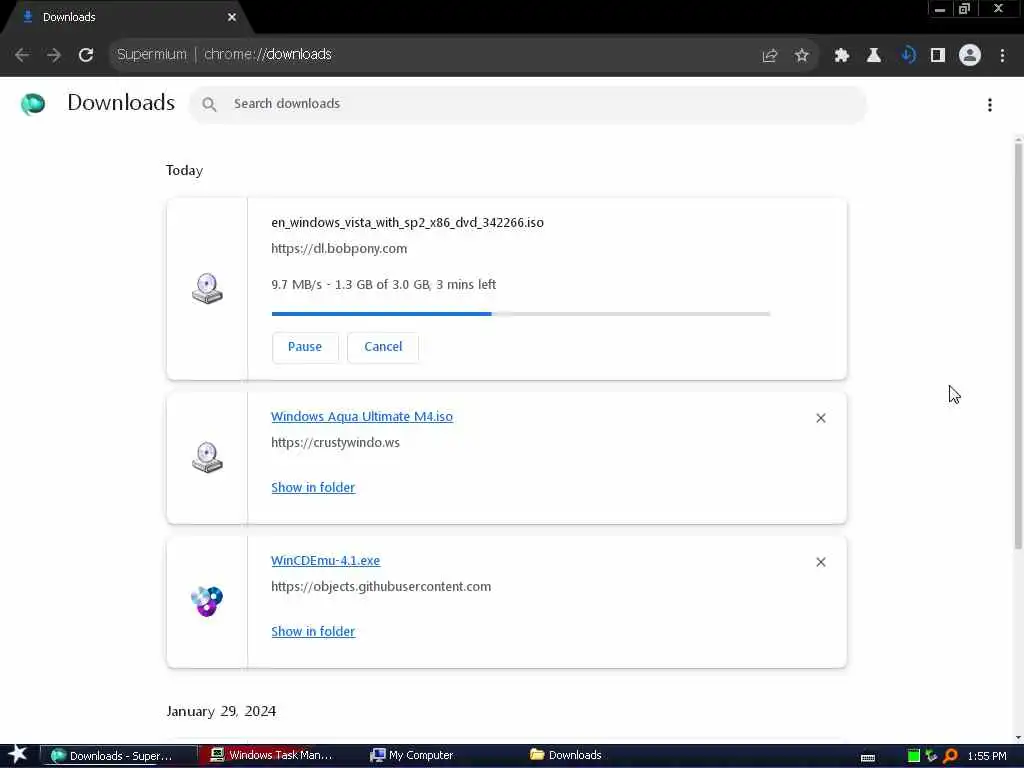Viewport: 1024px width, 768px height.
Task: Click the https://crustywindo.ws source text
Action: click(x=335, y=443)
